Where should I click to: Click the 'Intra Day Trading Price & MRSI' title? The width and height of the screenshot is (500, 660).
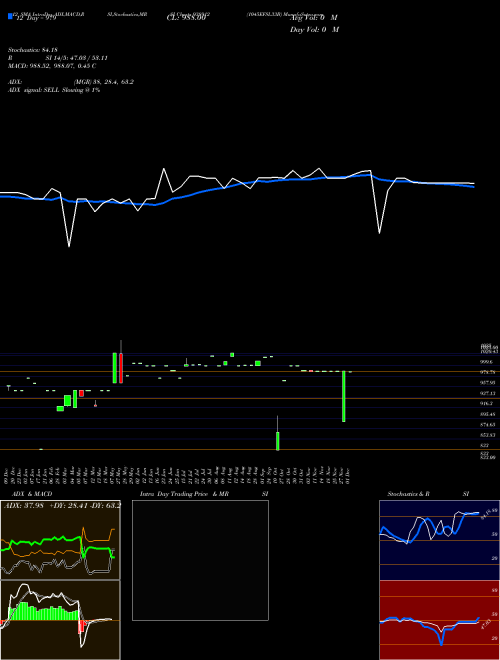(204, 494)
